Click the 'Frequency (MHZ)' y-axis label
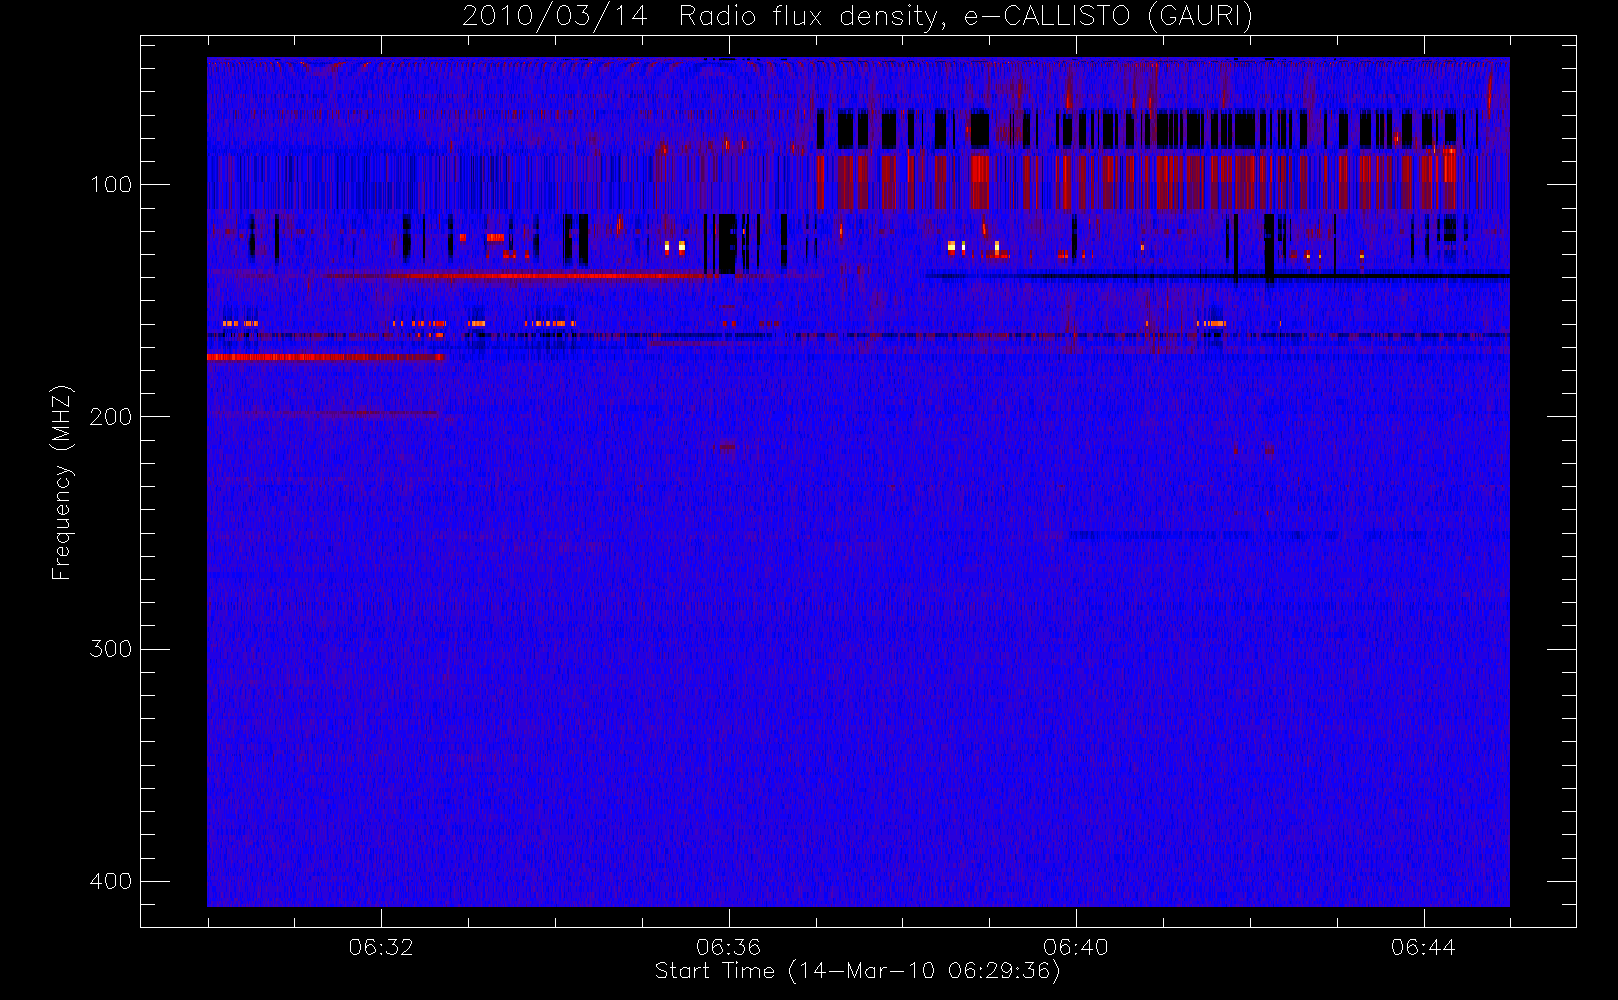1618x1000 pixels. [62, 482]
